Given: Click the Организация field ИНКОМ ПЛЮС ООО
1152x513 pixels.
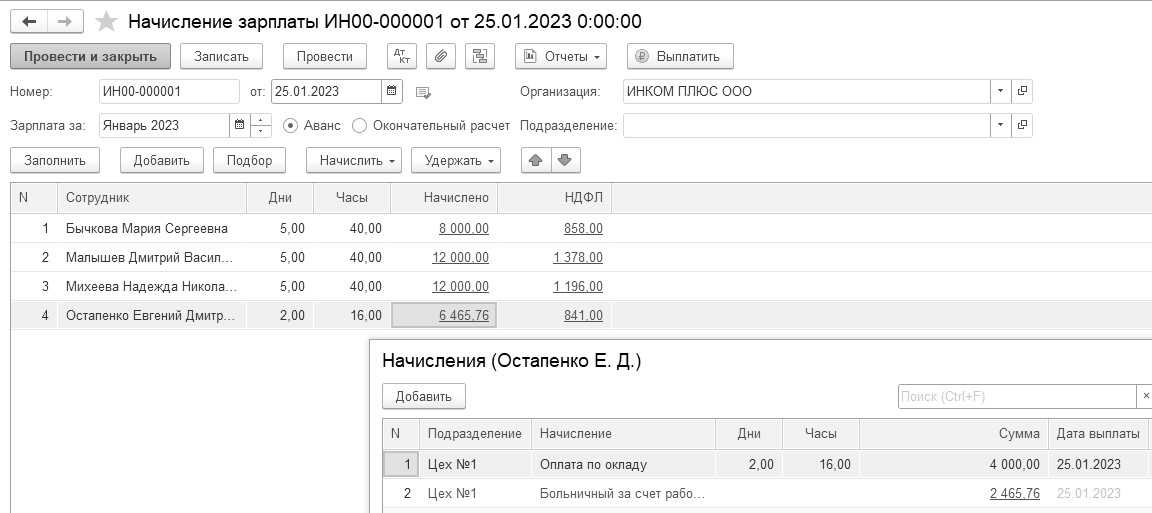Looking at the screenshot, I should point(807,91).
